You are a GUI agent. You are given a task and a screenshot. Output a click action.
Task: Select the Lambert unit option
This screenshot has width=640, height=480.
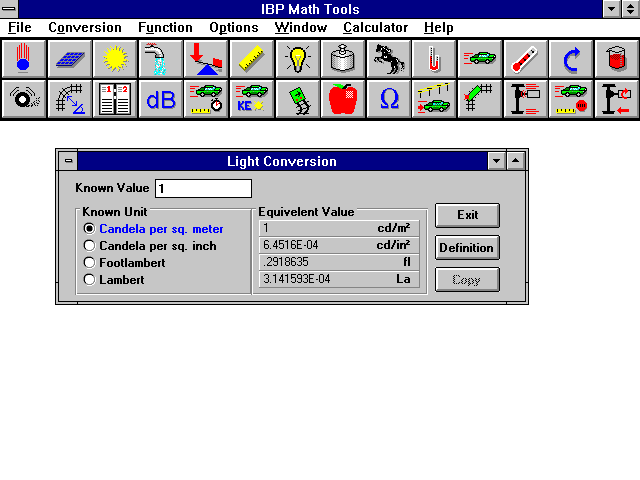pos(90,280)
